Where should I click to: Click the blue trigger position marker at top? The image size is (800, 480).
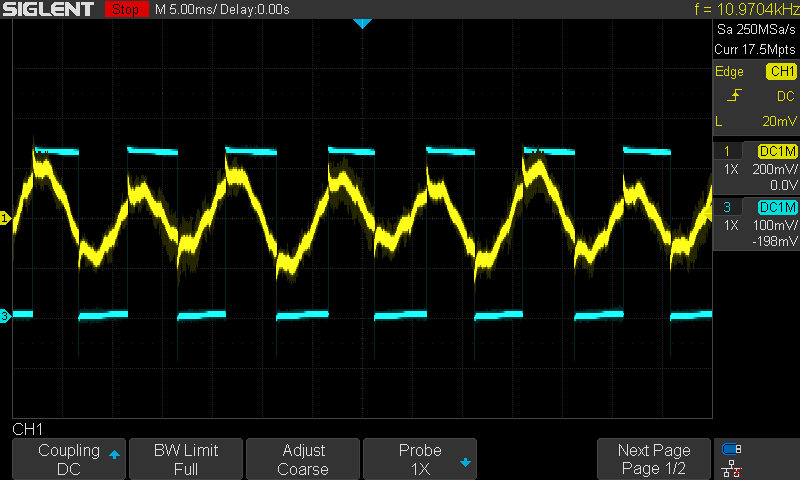(x=362, y=23)
